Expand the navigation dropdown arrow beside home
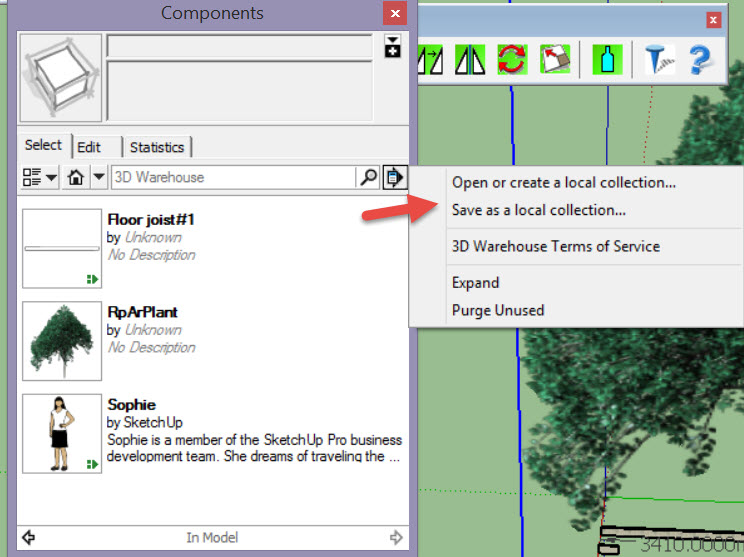This screenshot has height=557, width=744. click(98, 177)
